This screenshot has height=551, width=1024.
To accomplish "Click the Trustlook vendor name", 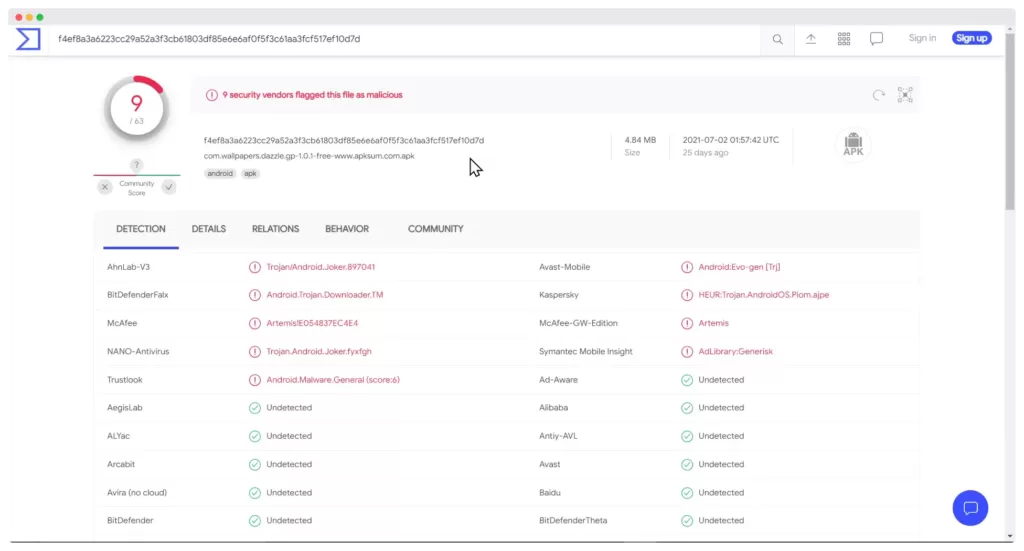I will point(125,380).
